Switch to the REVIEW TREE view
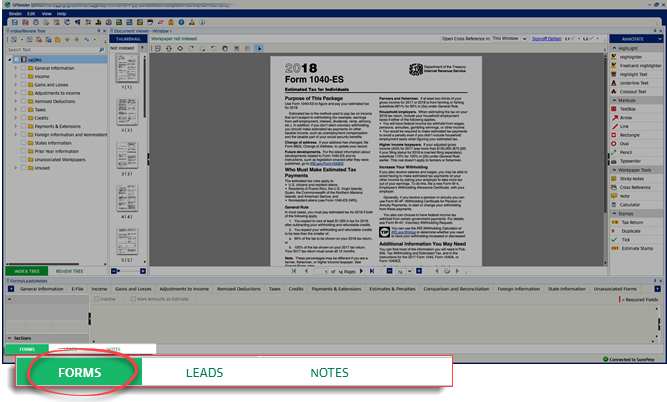 coord(69,270)
